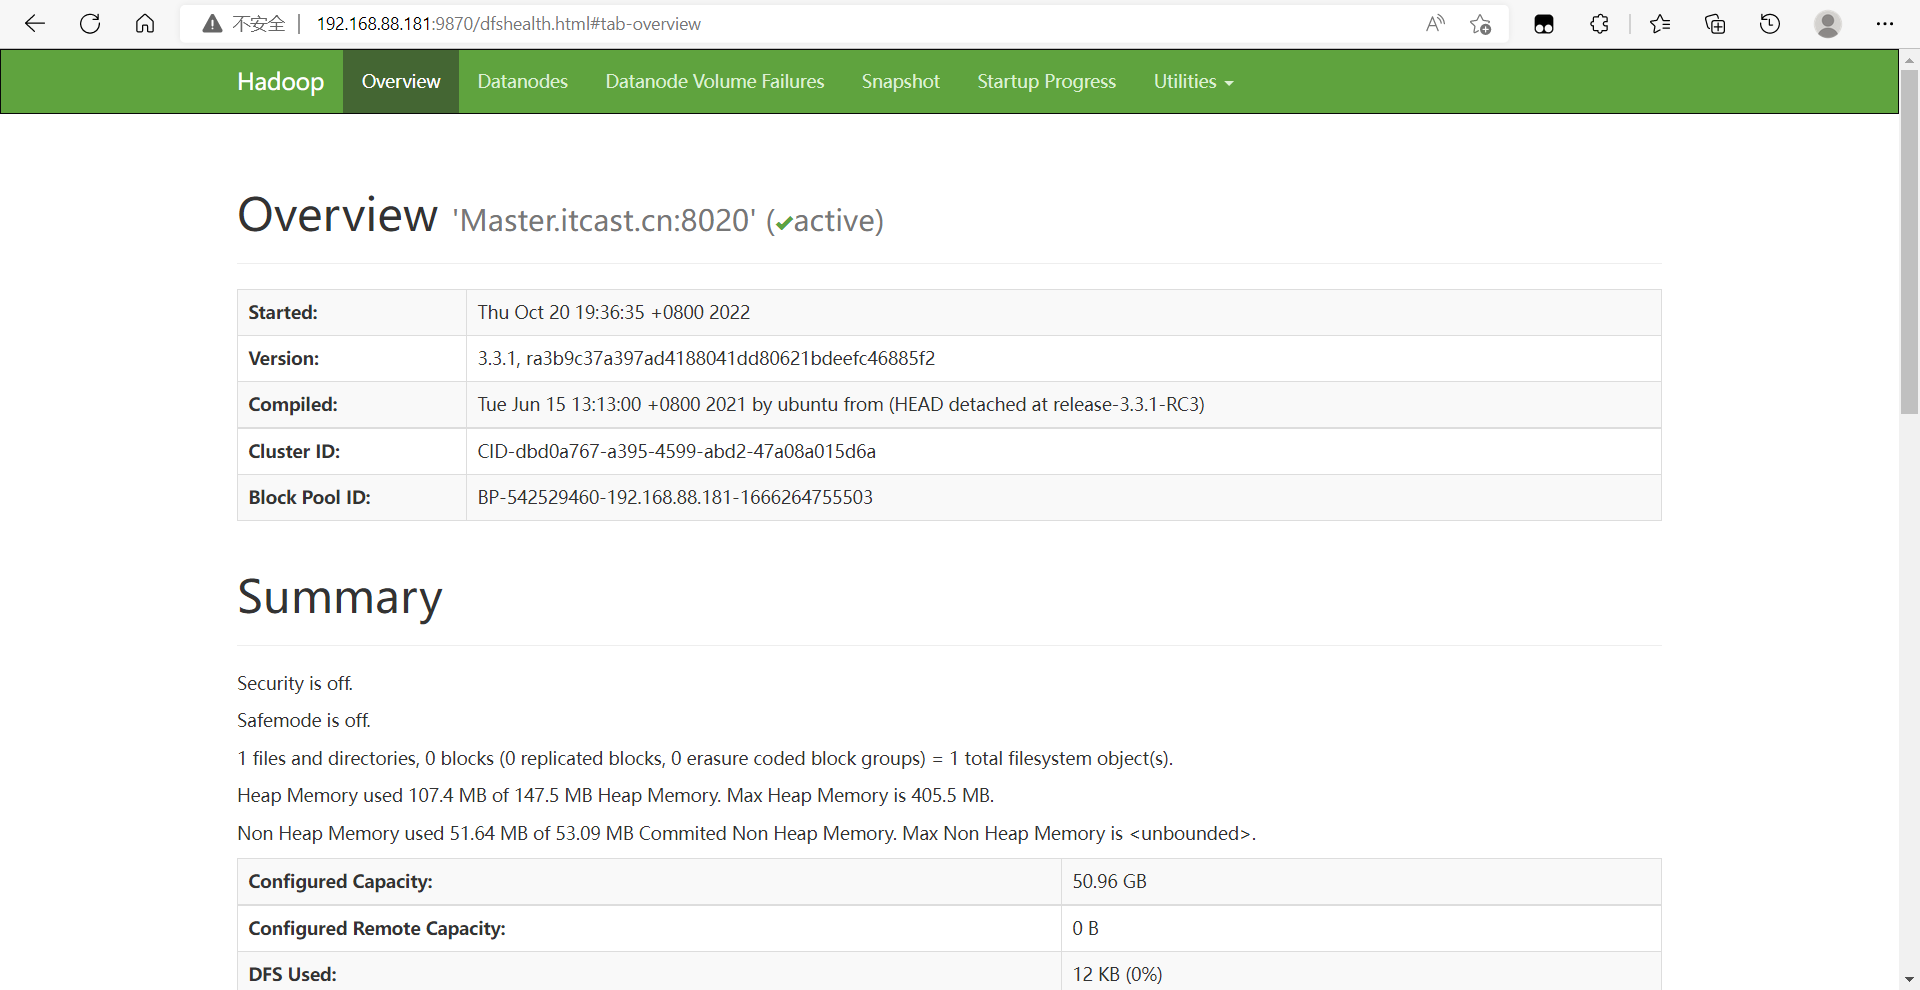1920x990 pixels.
Task: Click the 'Block Pool ID:' row label
Action: pos(310,498)
